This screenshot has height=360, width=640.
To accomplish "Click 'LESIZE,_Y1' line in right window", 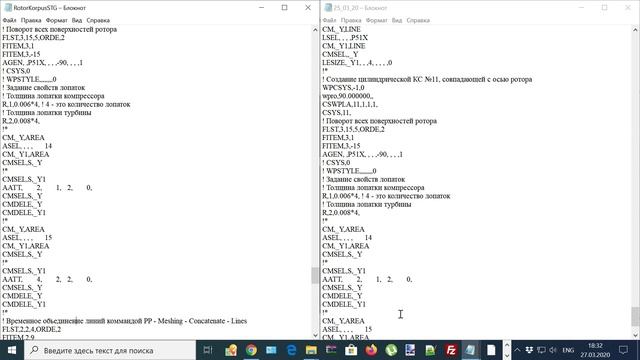I will pyautogui.click(x=357, y=62).
